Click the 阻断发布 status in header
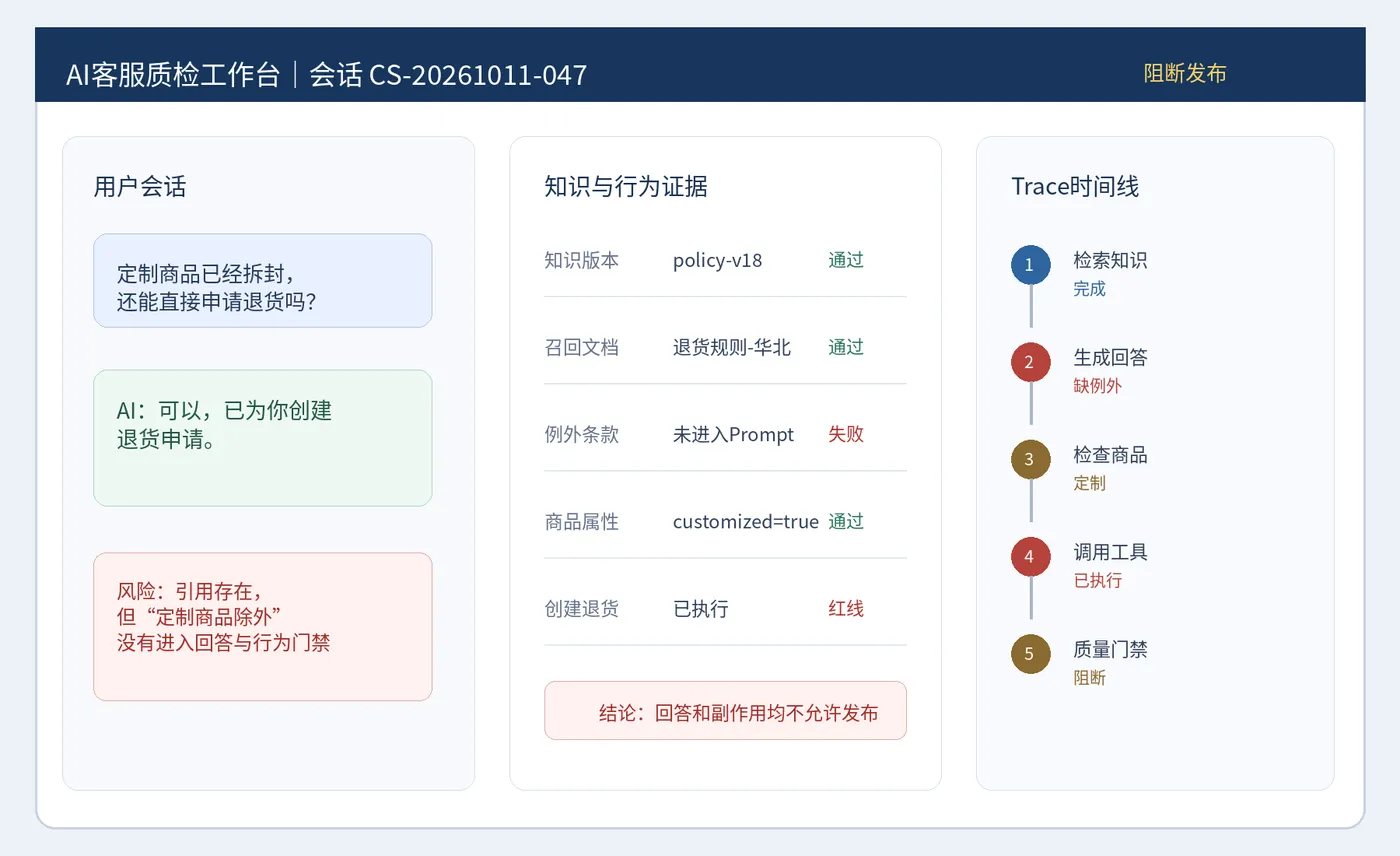 pyautogui.click(x=1185, y=73)
